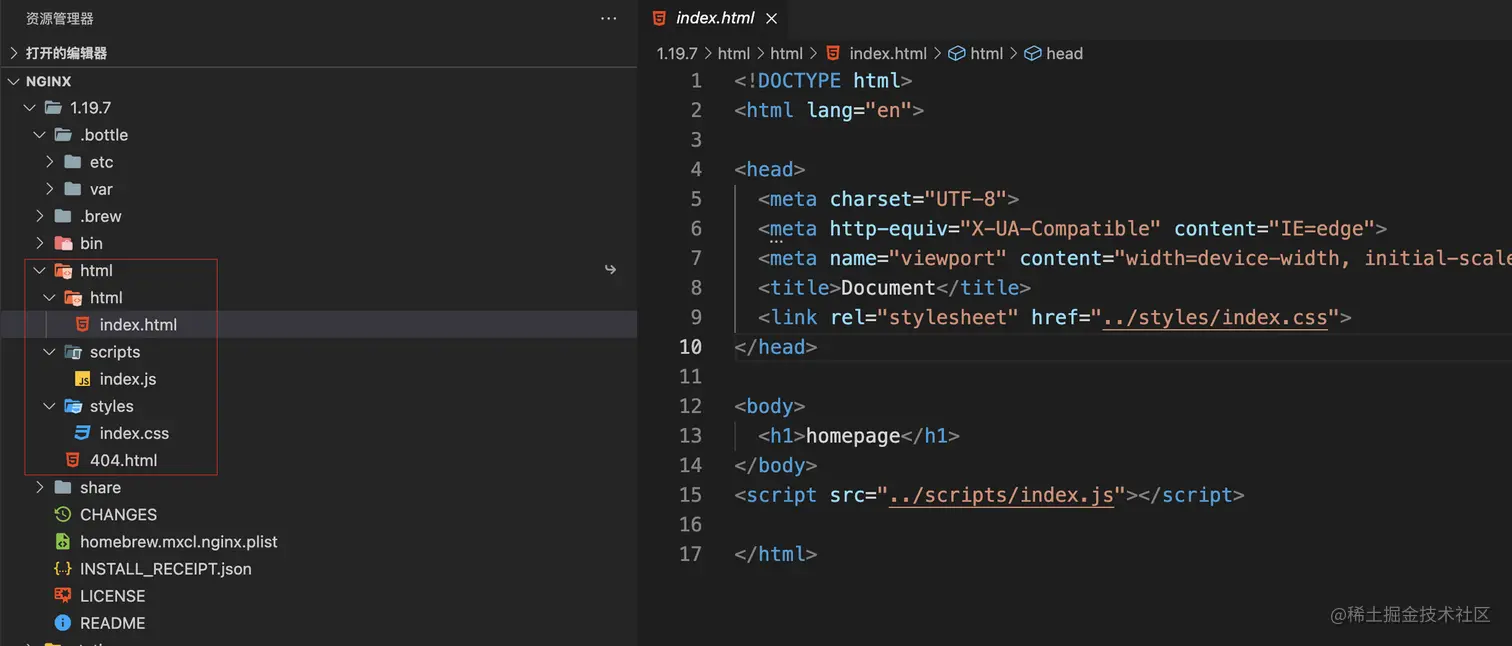Screen dimensions: 1512x646
Task: Click the "X-UA-Compatible" attribute value
Action: coord(1060,229)
